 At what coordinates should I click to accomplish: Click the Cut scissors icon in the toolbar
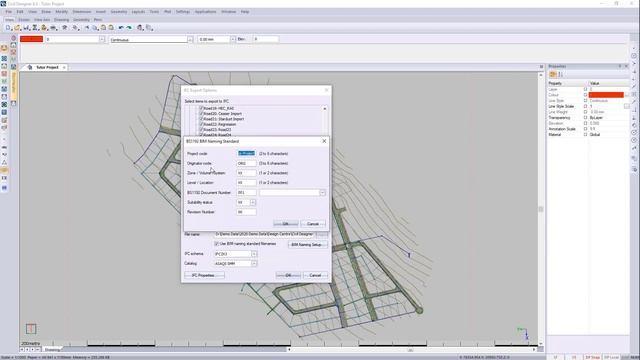[87, 28]
